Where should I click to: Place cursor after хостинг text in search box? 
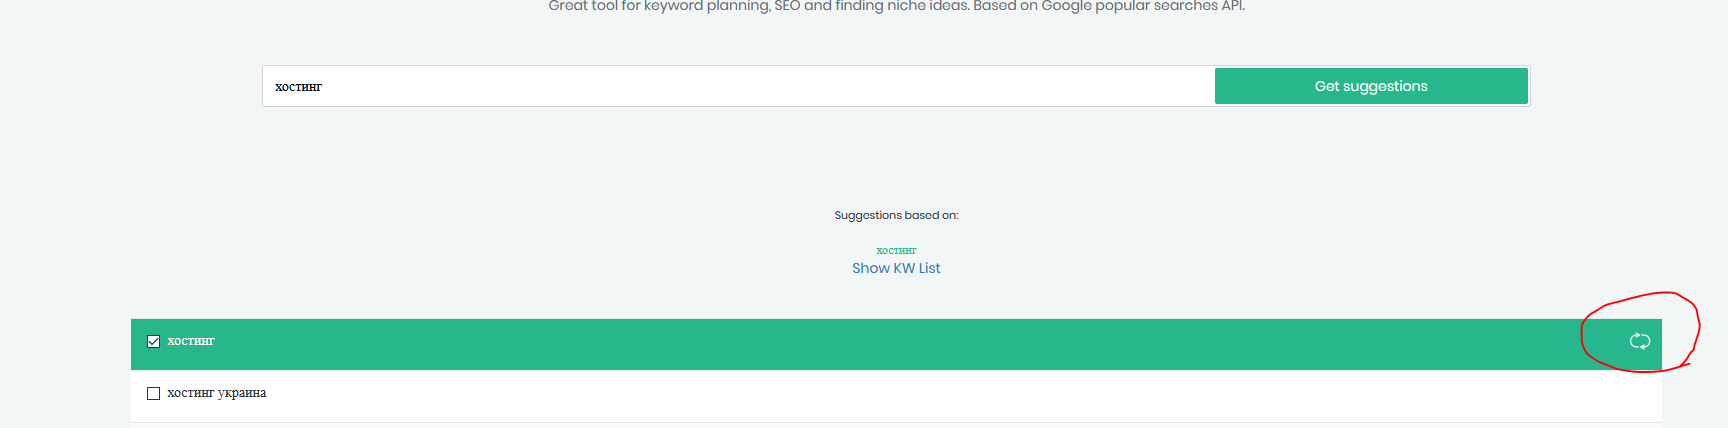(324, 87)
